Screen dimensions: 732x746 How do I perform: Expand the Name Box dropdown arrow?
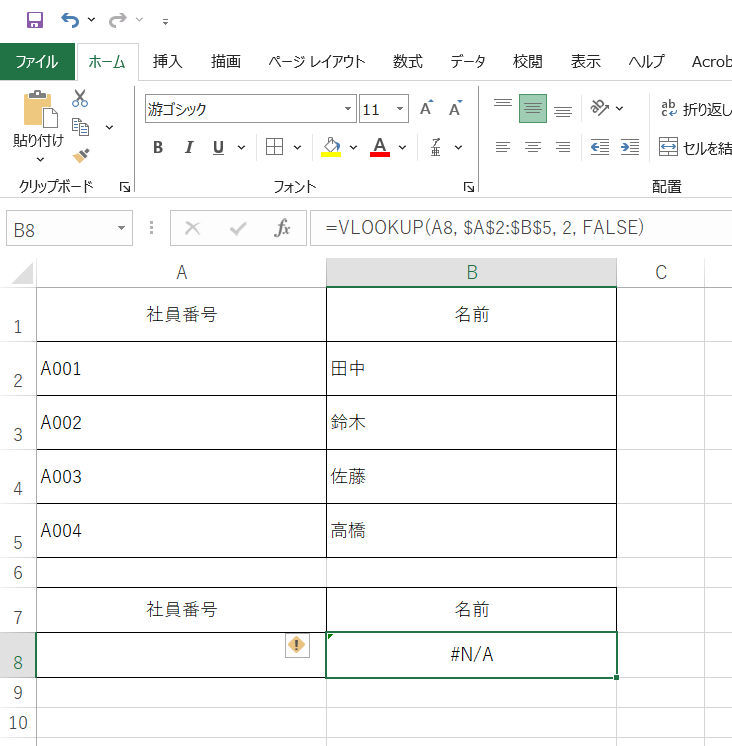(122, 229)
